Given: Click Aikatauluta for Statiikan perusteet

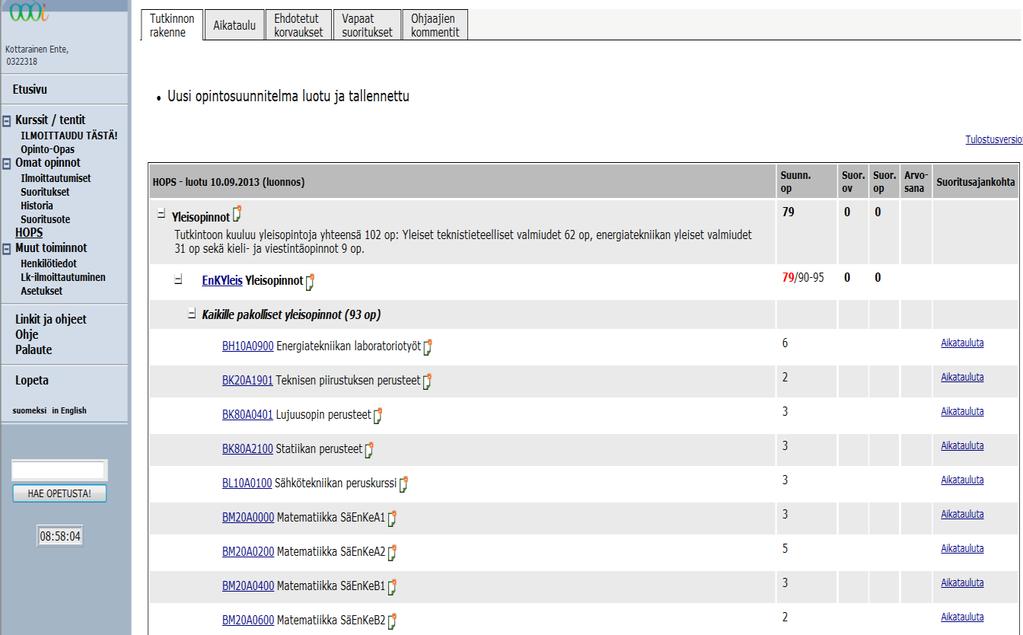Looking at the screenshot, I should pyautogui.click(x=962, y=446).
